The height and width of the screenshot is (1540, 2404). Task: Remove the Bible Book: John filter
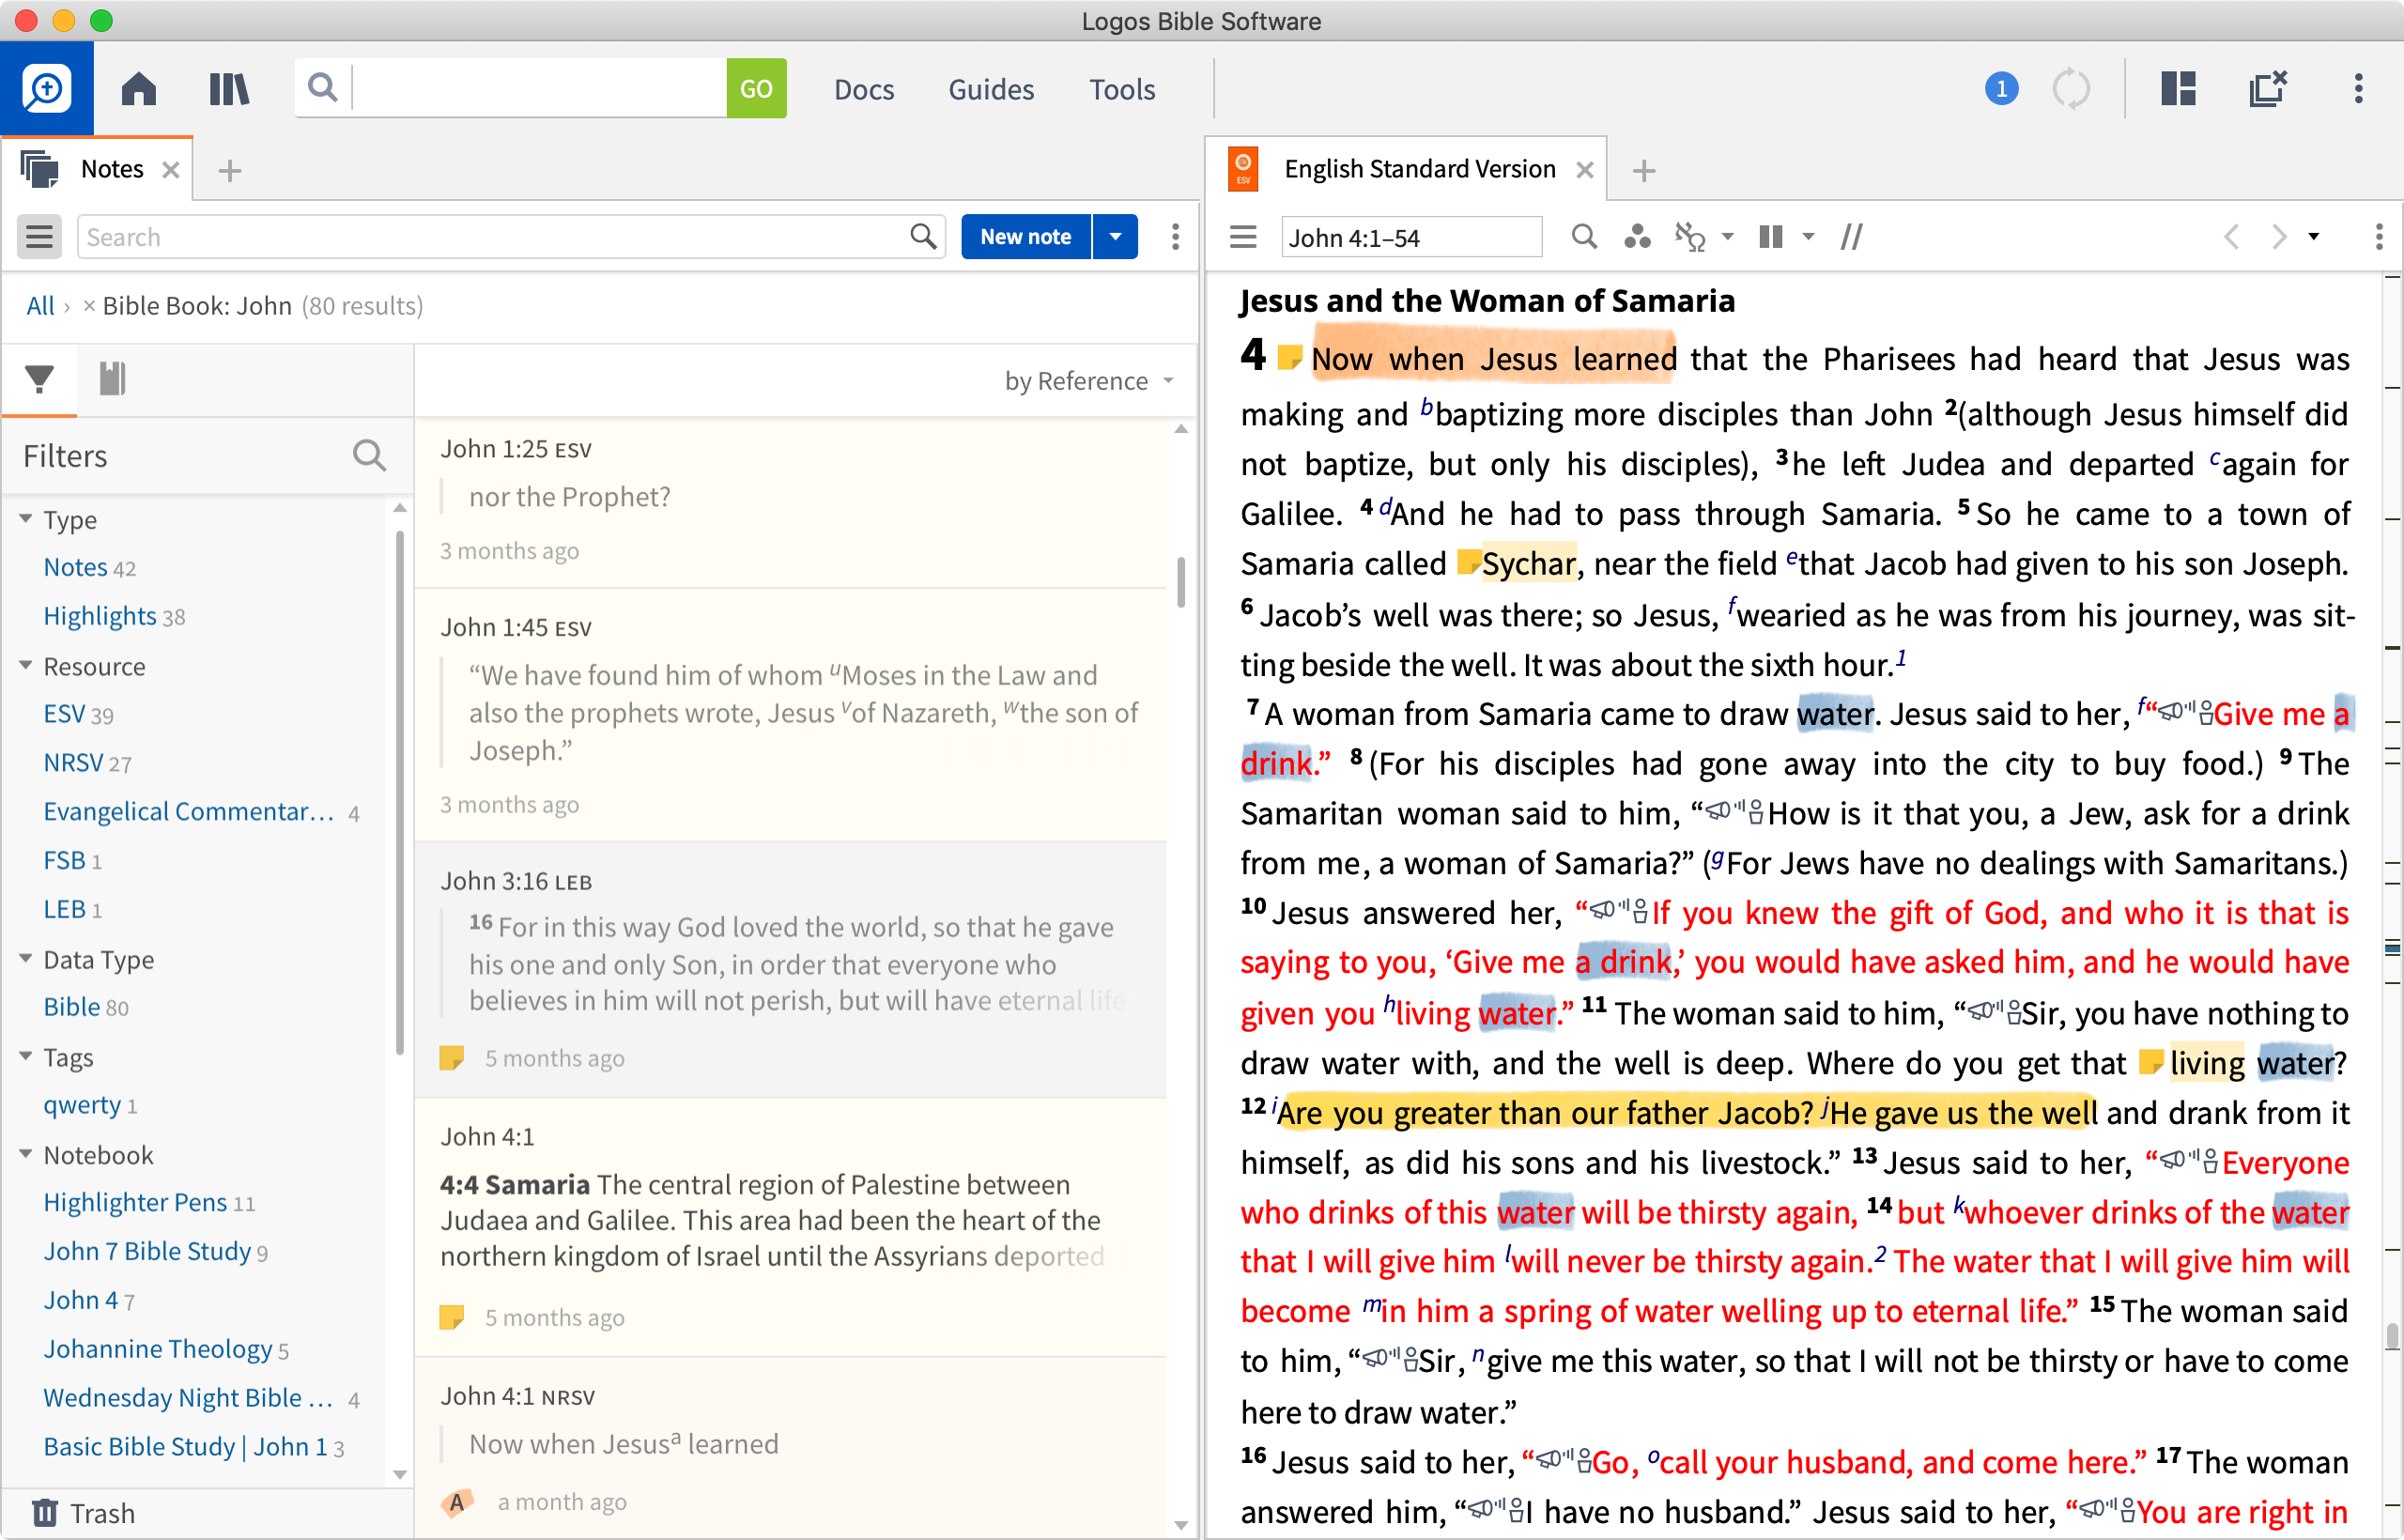coord(89,306)
